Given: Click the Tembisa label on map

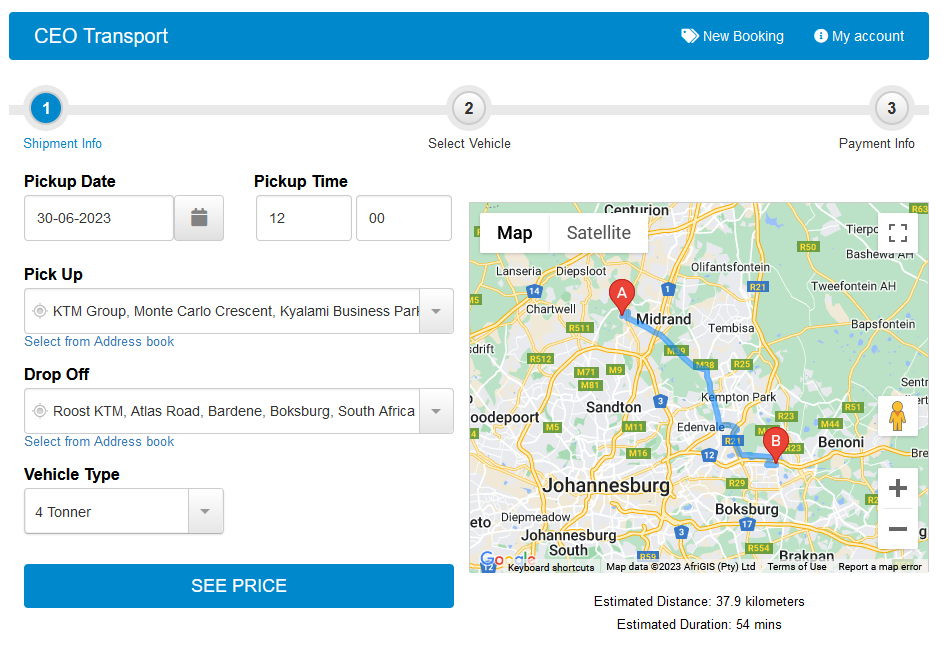Looking at the screenshot, I should click(731, 328).
